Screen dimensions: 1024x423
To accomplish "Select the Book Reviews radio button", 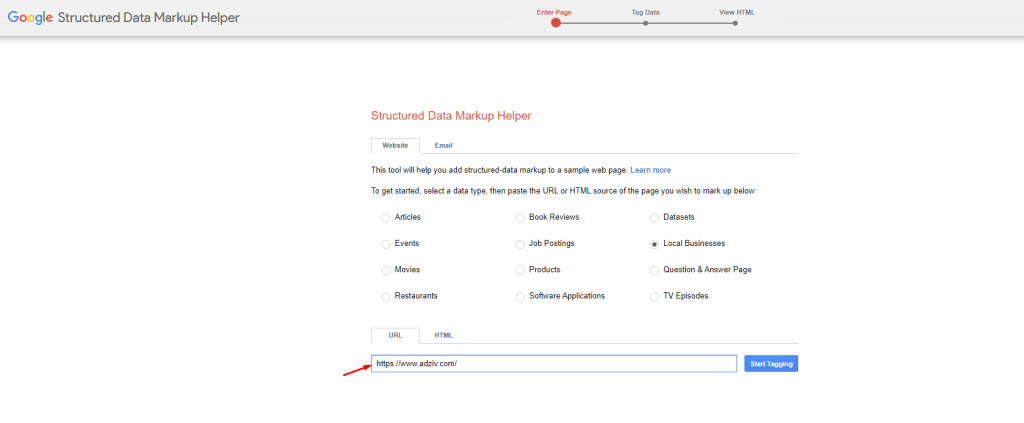I will coord(520,217).
